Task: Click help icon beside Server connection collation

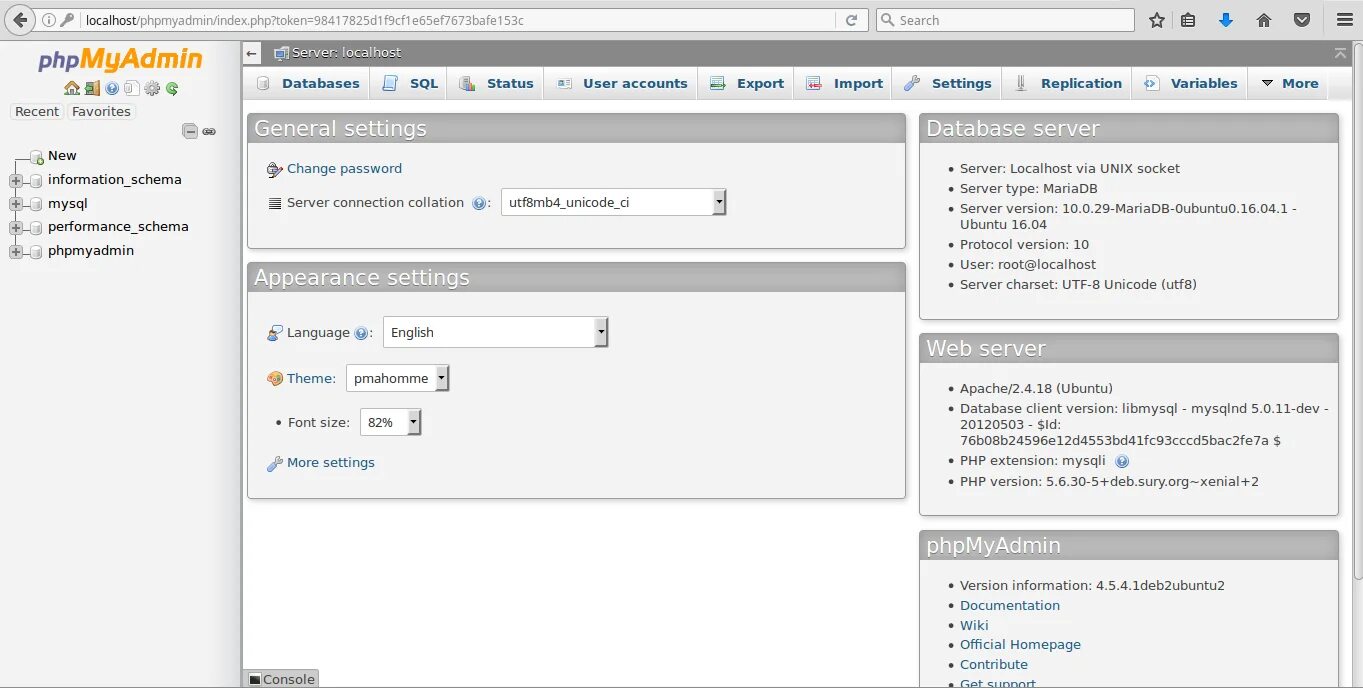Action: point(479,203)
